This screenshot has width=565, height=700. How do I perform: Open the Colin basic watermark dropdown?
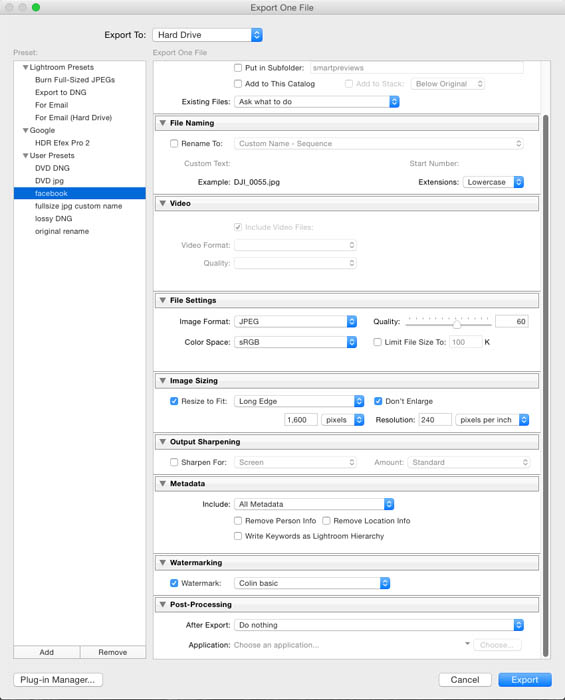coord(312,583)
